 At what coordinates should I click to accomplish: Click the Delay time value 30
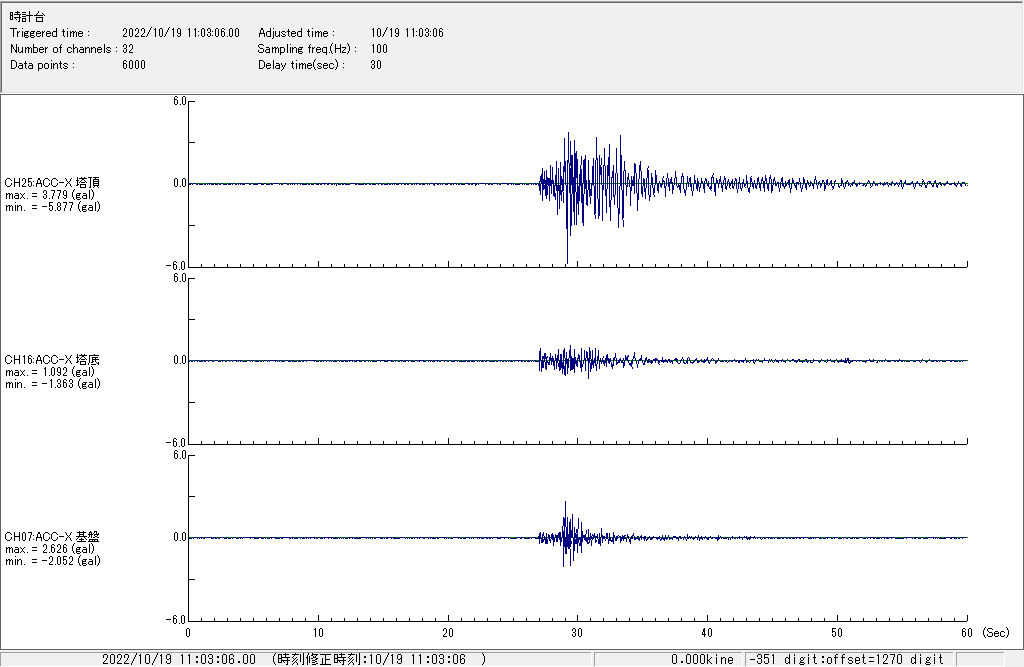pos(376,65)
